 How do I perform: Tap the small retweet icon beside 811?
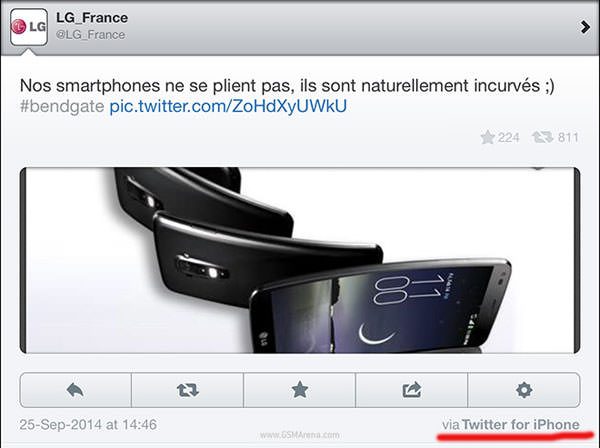tap(542, 137)
